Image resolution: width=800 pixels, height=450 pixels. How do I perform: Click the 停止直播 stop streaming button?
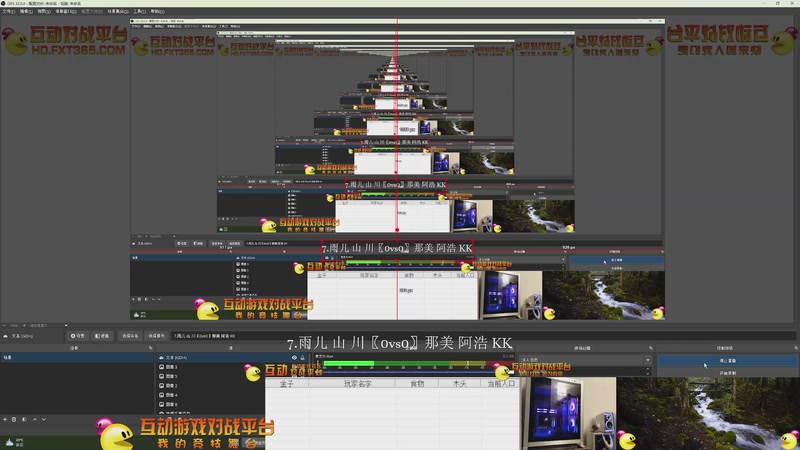click(x=728, y=360)
